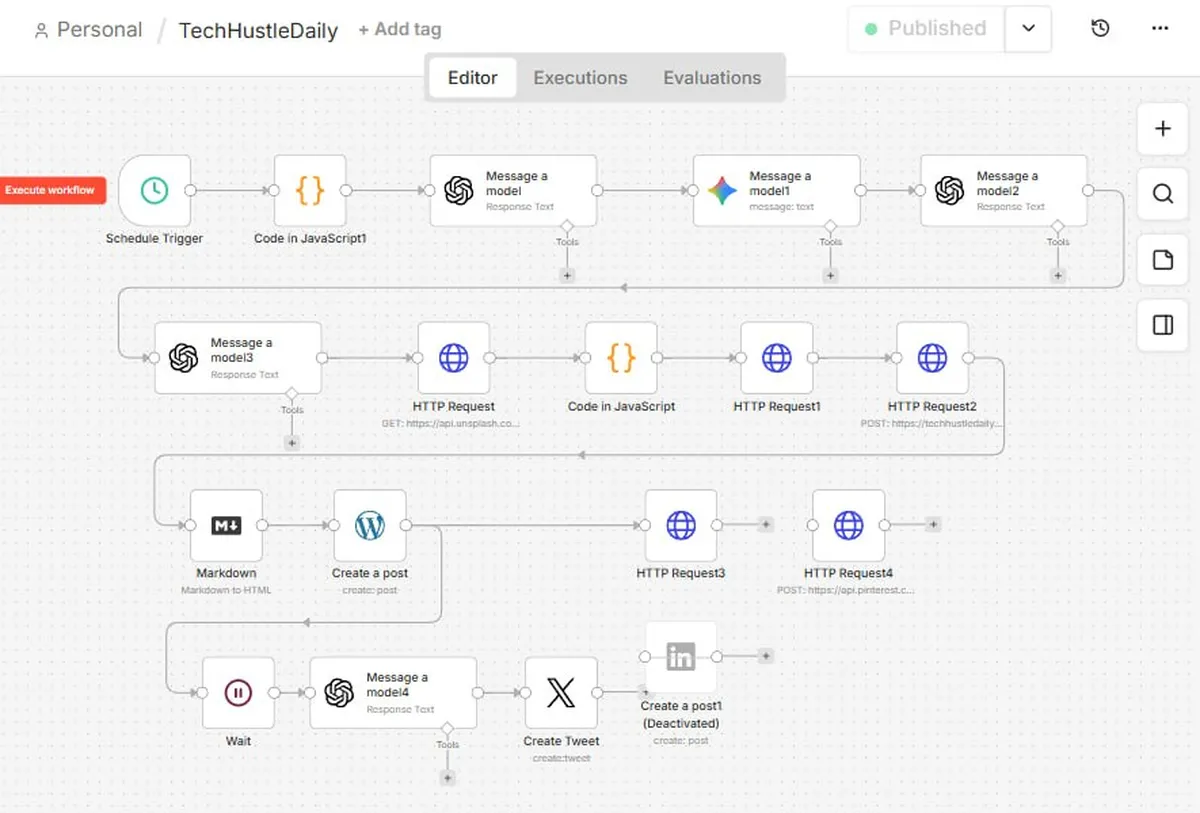Open the canvas search button
Viewport: 1200px width, 813px height.
1163,194
